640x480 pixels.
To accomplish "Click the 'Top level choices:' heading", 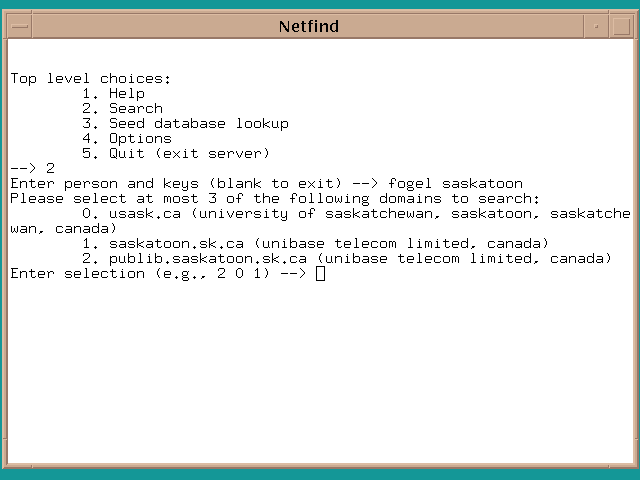I will (x=91, y=79).
